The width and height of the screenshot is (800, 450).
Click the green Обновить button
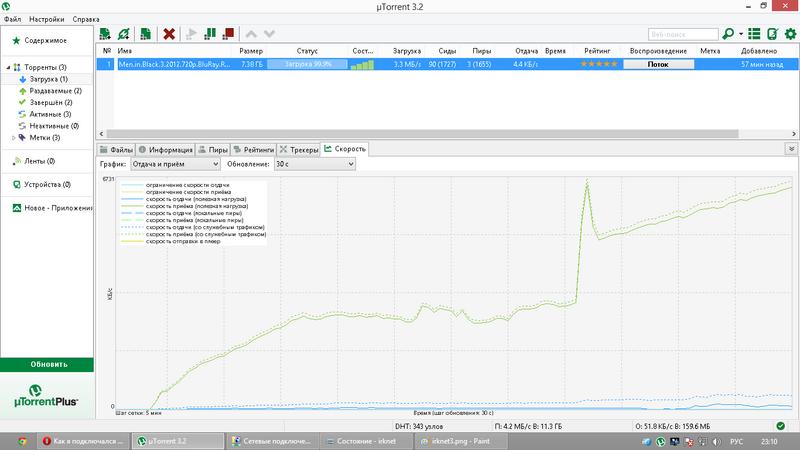point(47,364)
